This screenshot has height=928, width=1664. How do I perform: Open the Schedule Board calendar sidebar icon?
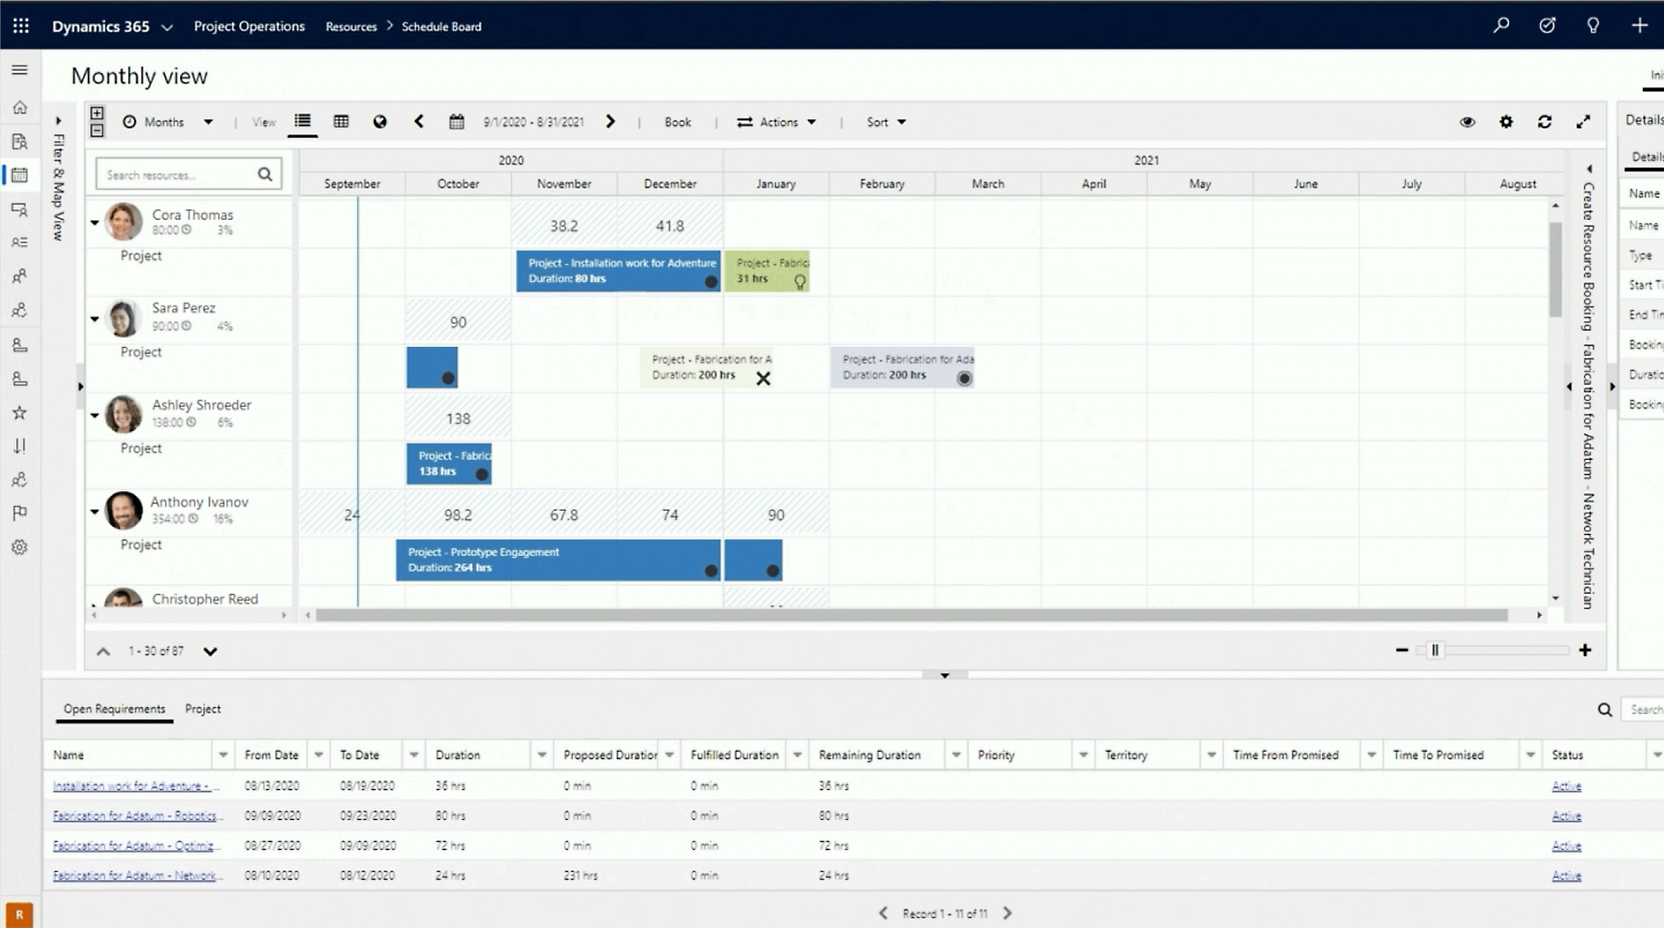pos(19,174)
